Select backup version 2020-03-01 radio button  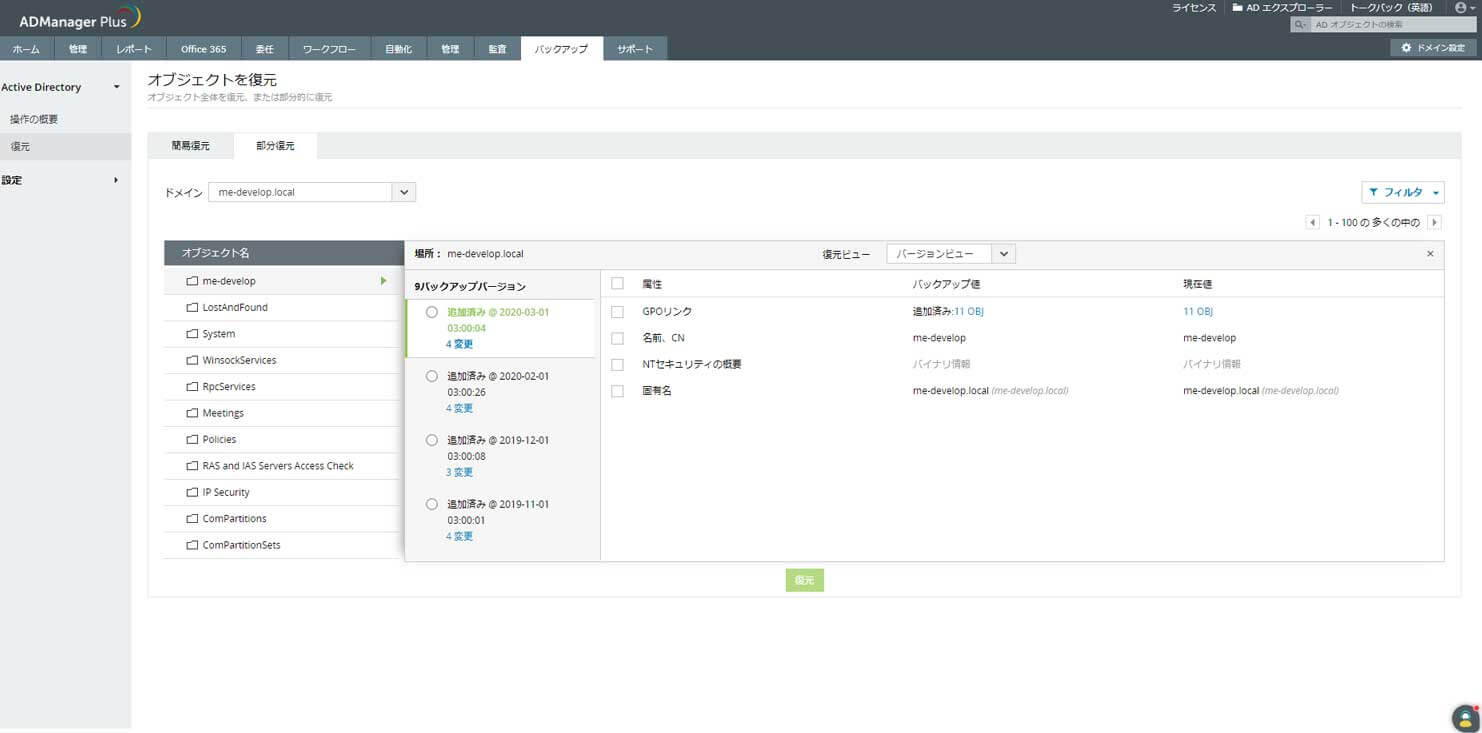click(432, 312)
